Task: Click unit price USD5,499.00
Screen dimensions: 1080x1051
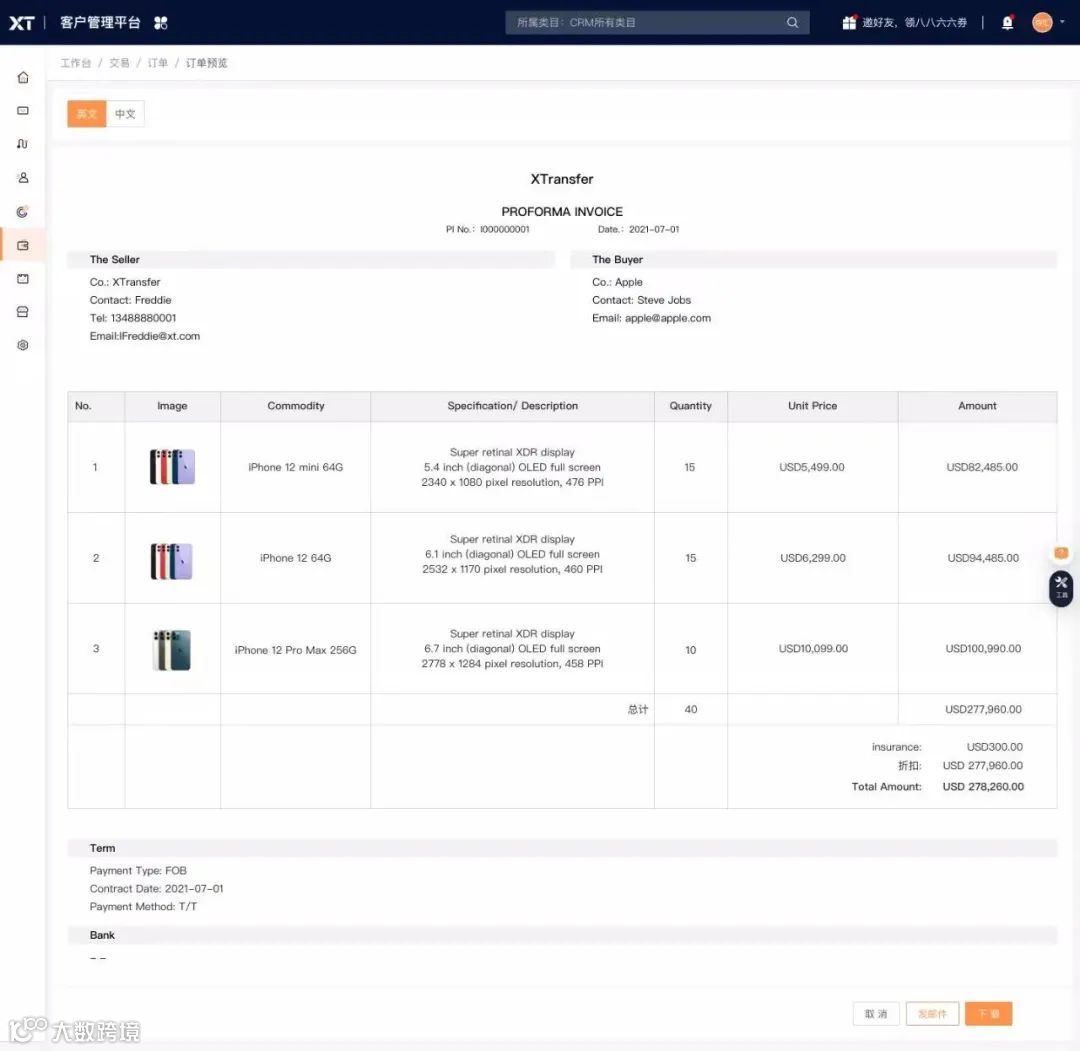Action: pyautogui.click(x=812, y=467)
